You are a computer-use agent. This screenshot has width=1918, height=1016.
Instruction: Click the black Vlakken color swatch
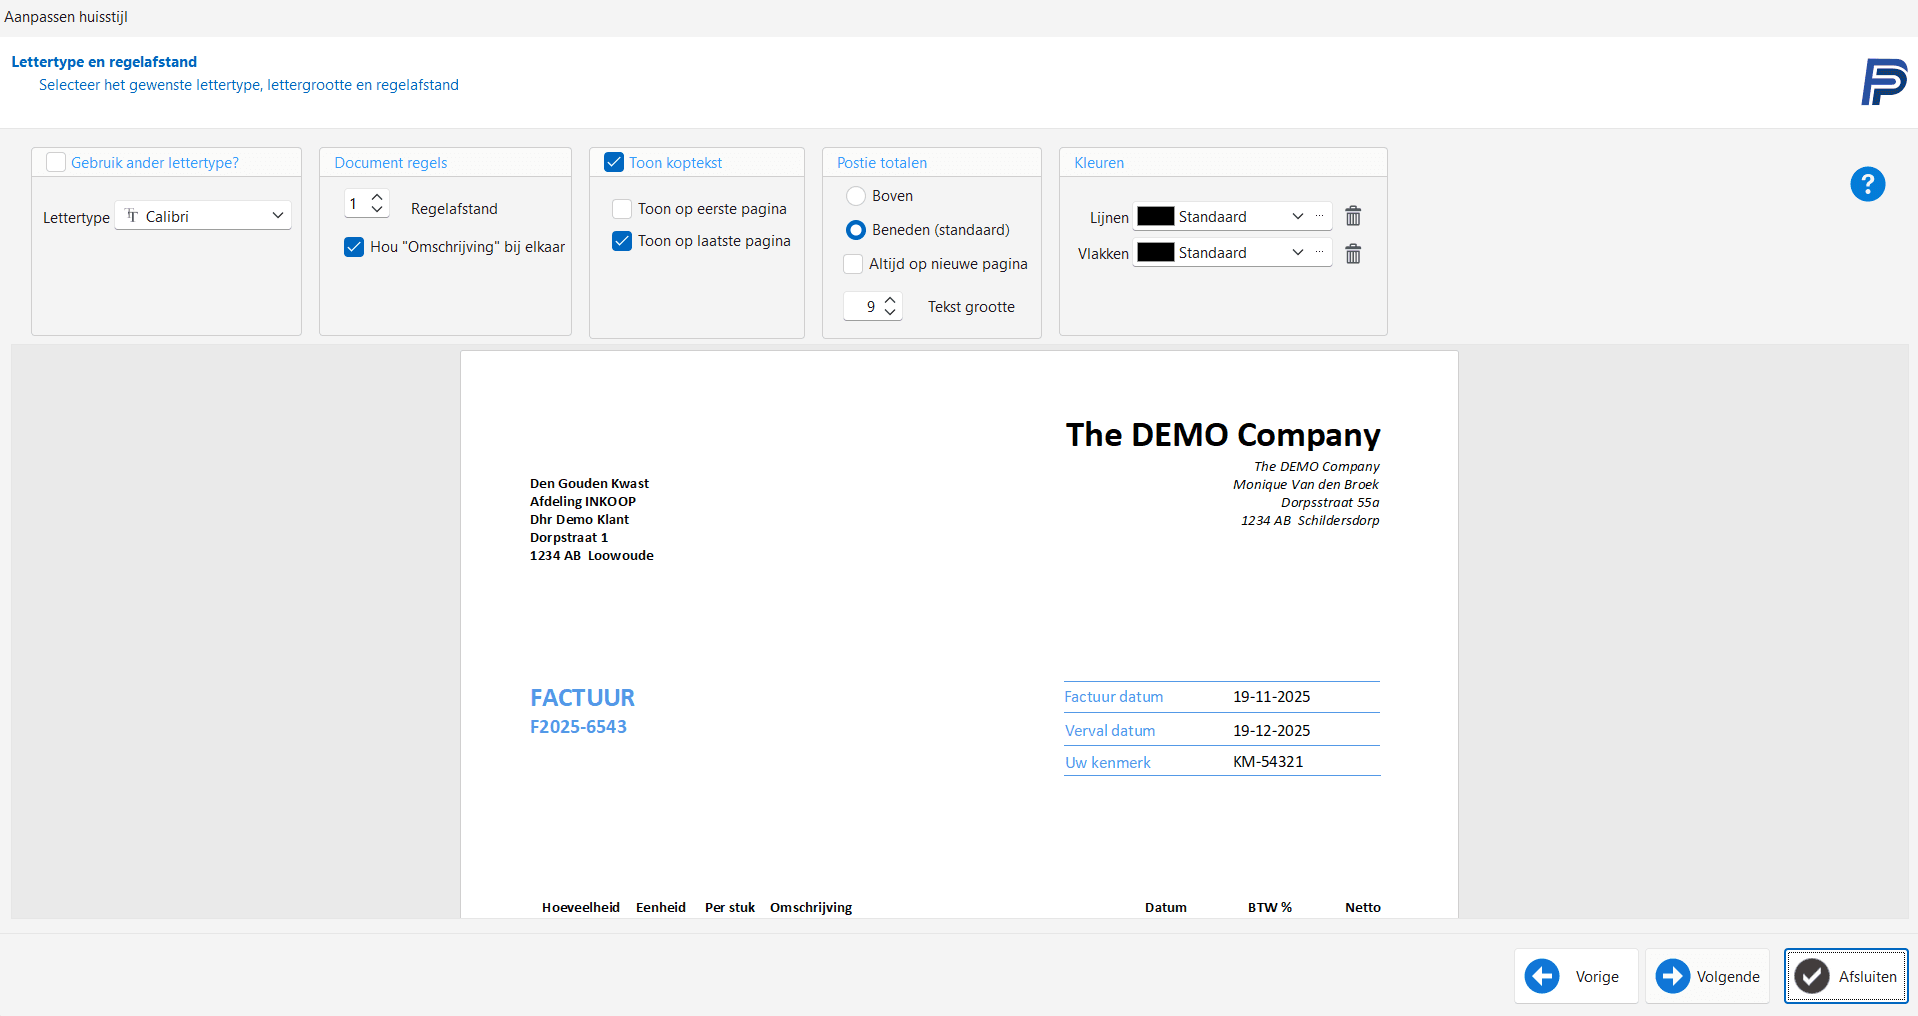pyautogui.click(x=1156, y=252)
